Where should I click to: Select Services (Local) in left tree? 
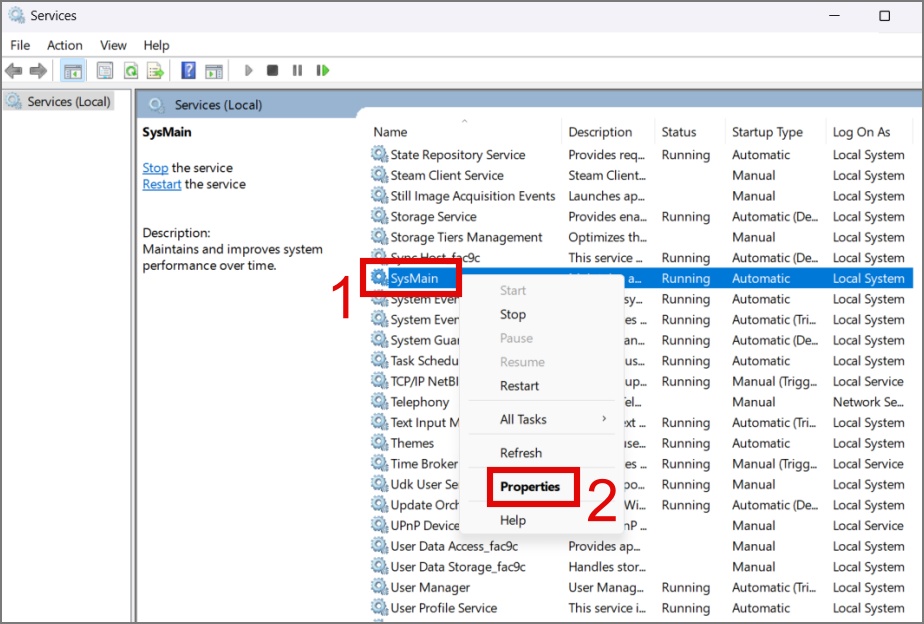tap(69, 101)
